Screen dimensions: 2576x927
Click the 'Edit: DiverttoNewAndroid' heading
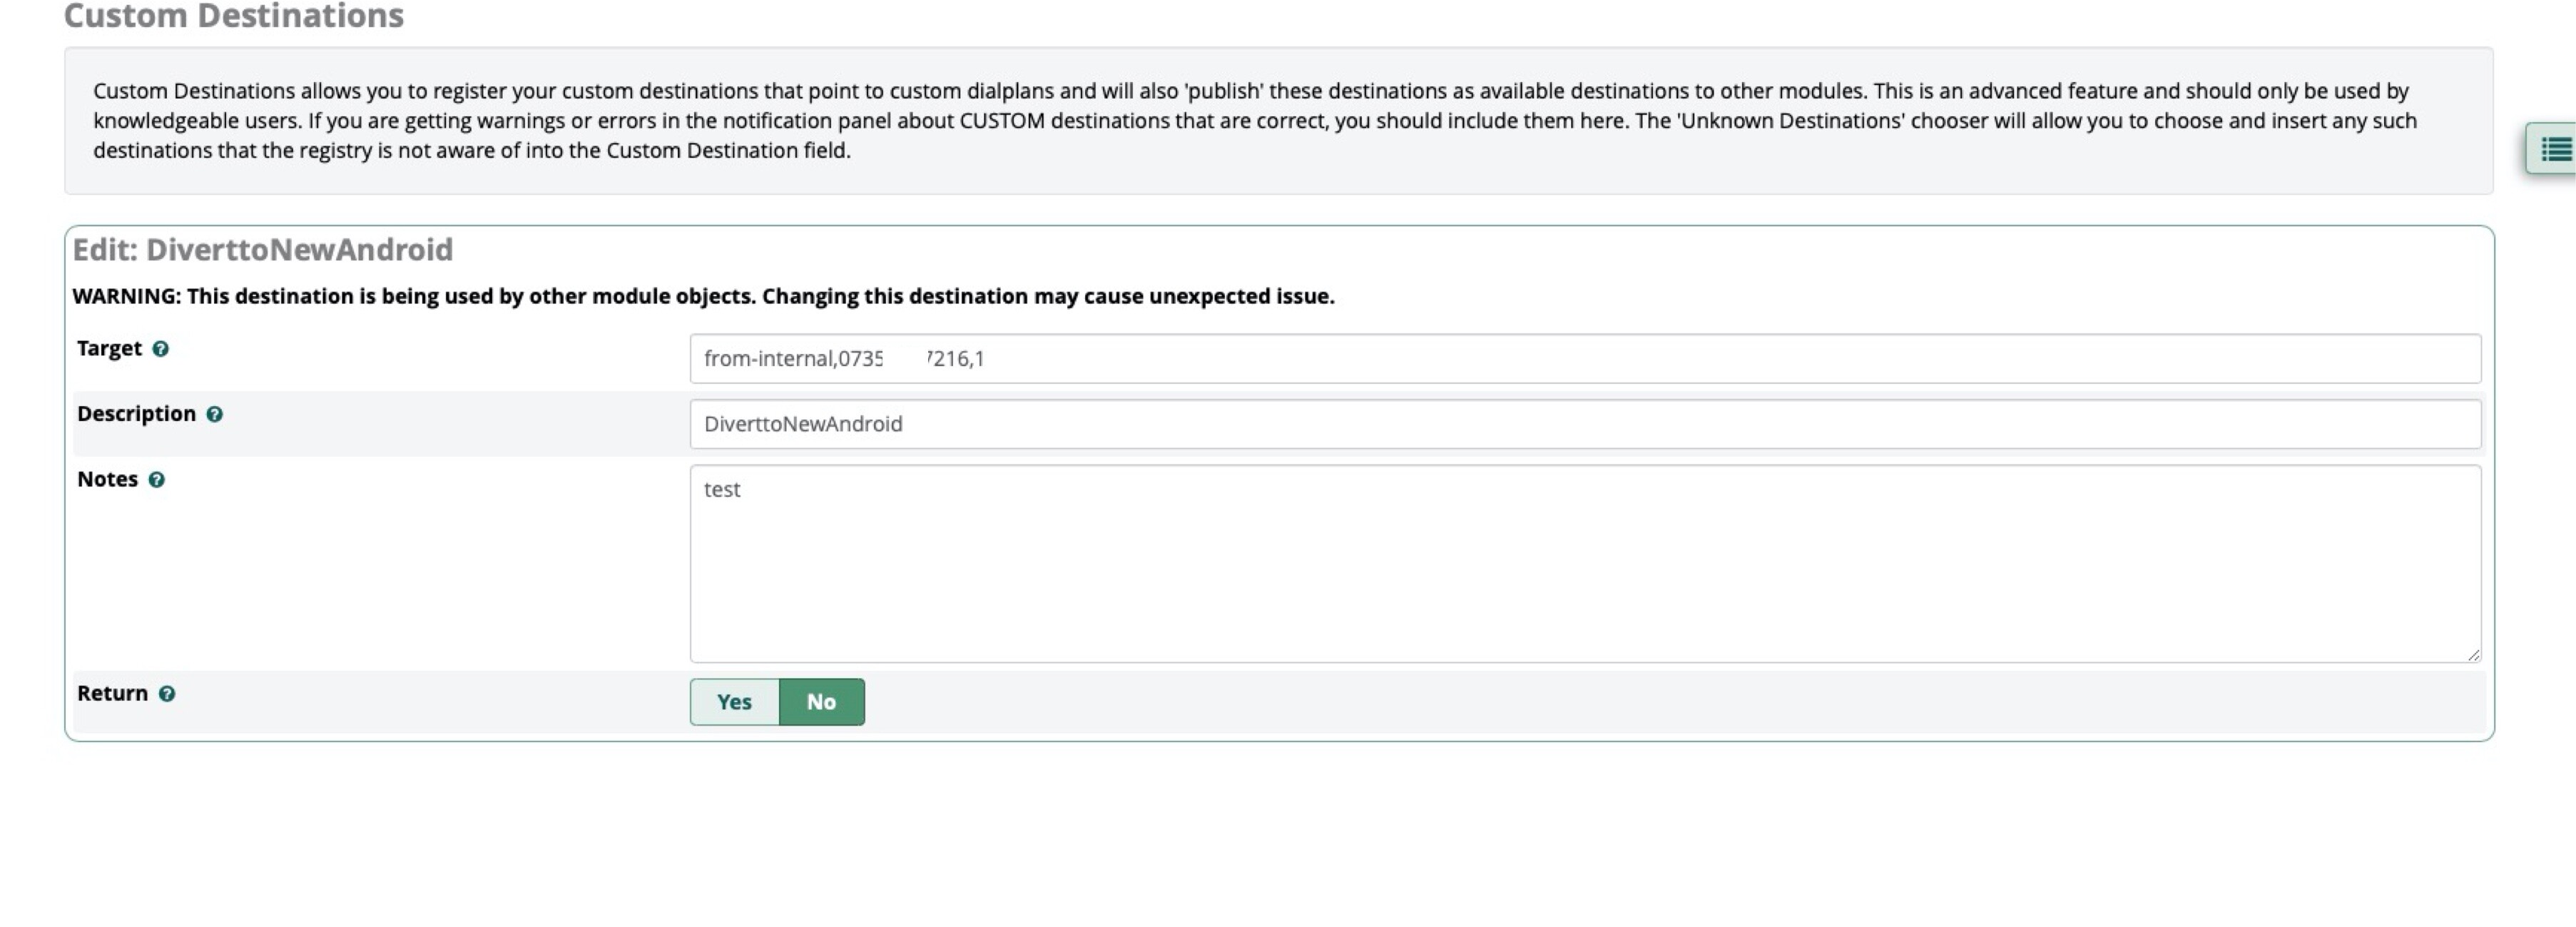[x=262, y=249]
